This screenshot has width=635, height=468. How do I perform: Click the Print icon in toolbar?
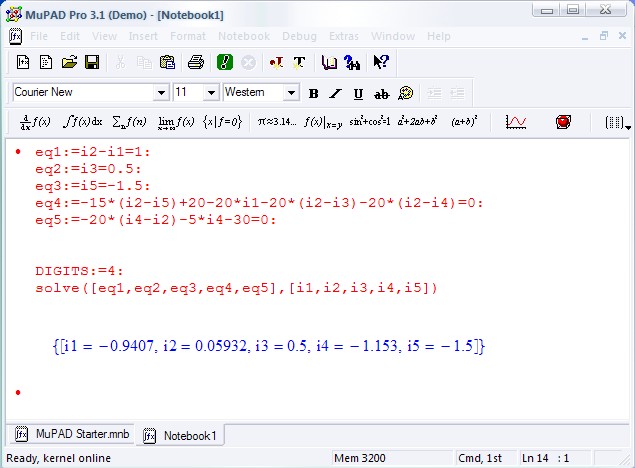pos(197,62)
